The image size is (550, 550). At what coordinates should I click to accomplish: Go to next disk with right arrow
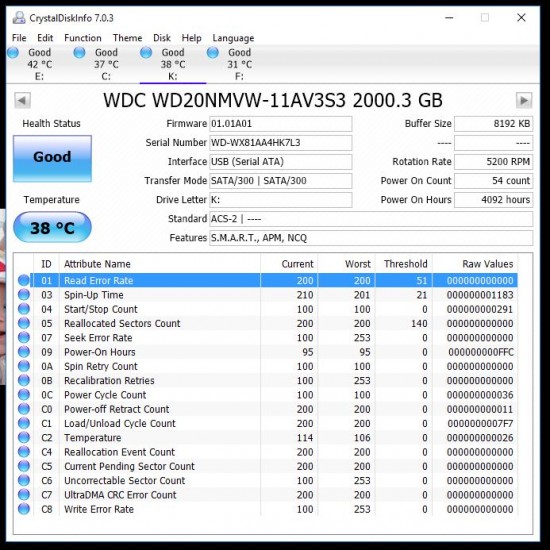click(x=524, y=101)
